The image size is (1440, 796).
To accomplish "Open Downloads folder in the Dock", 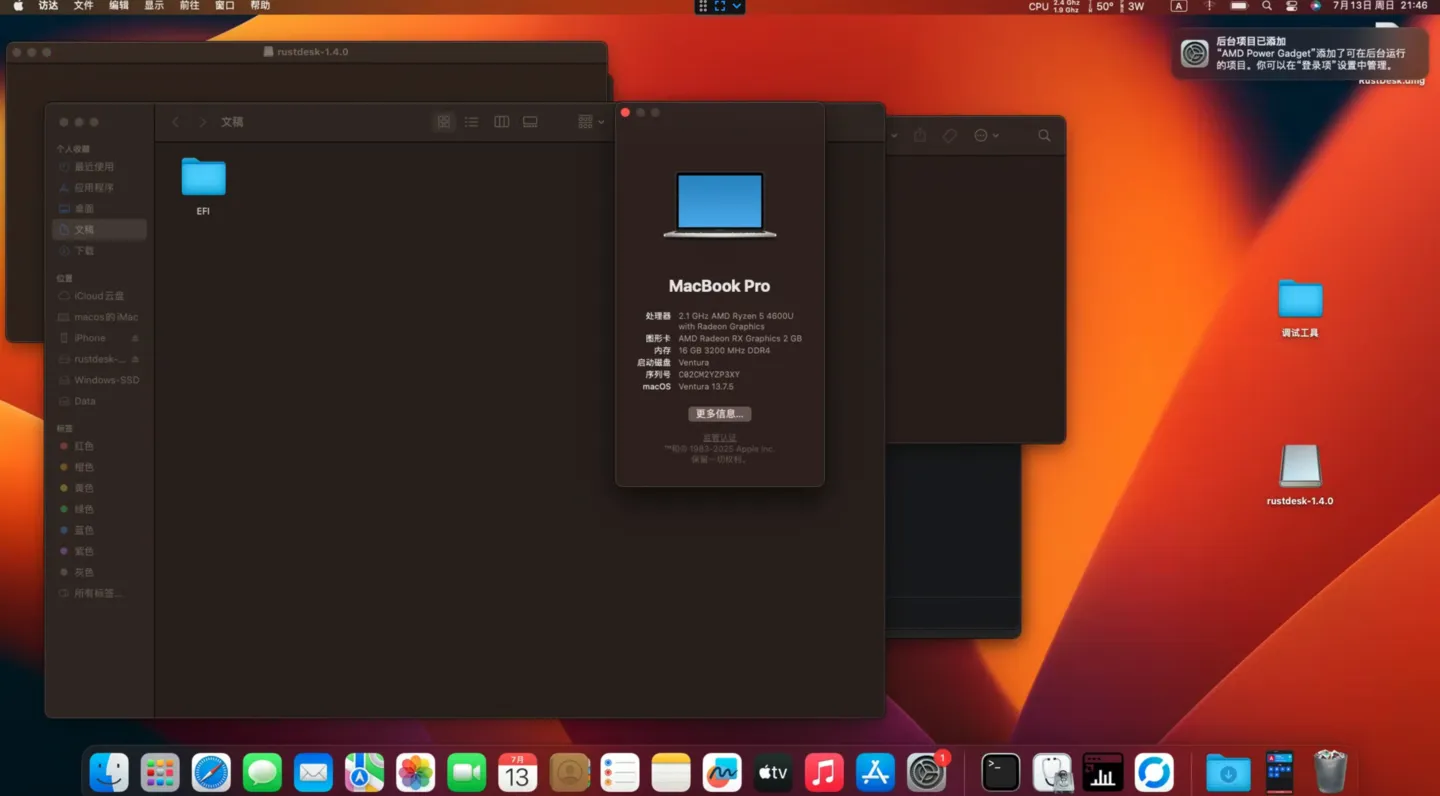I will [1228, 772].
